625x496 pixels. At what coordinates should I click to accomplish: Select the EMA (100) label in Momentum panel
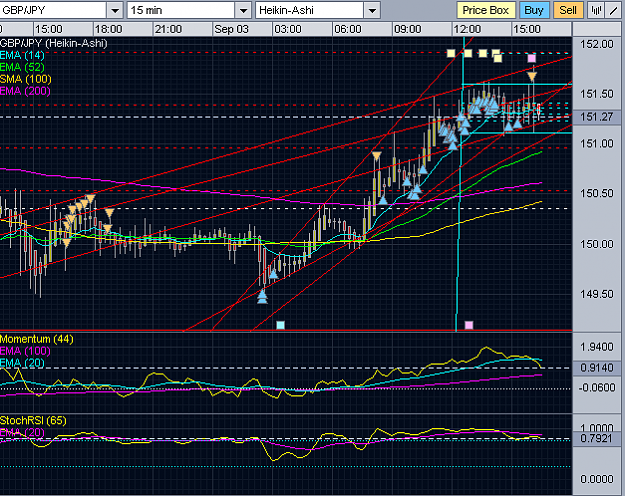pos(25,351)
